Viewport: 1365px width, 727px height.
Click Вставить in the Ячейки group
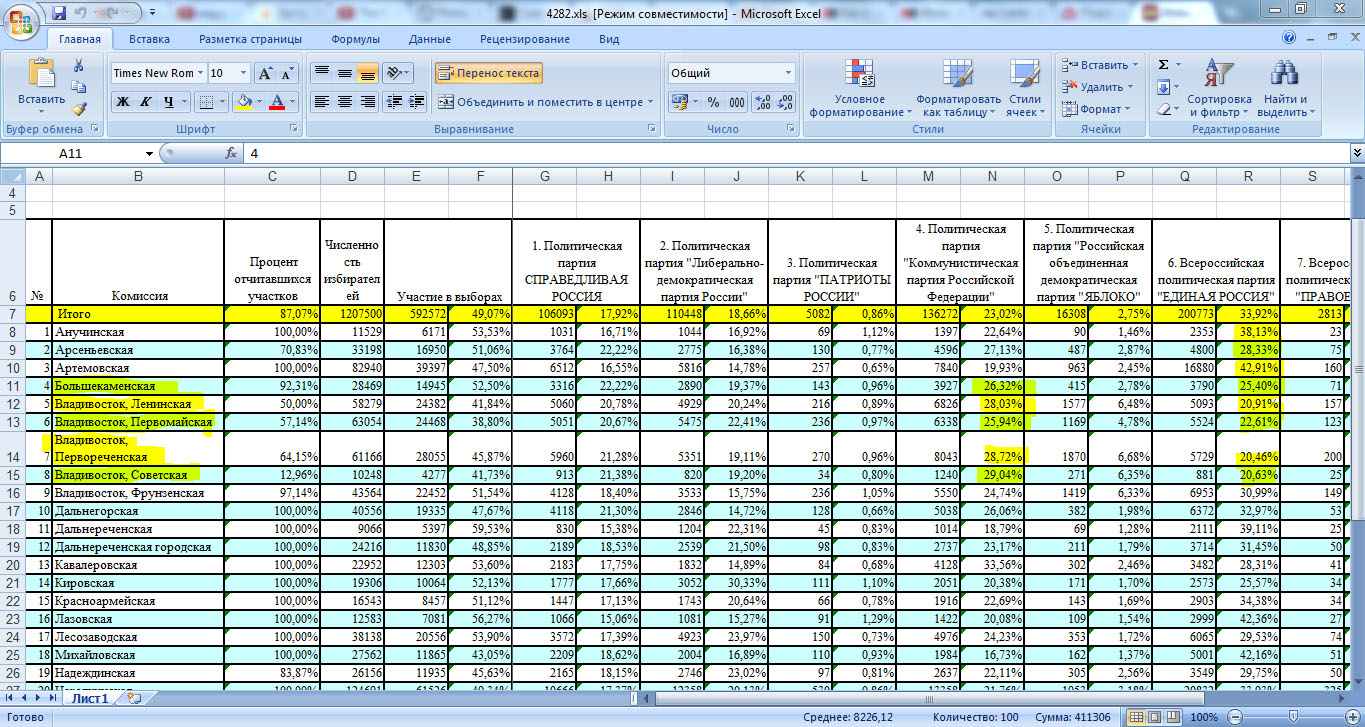1098,65
